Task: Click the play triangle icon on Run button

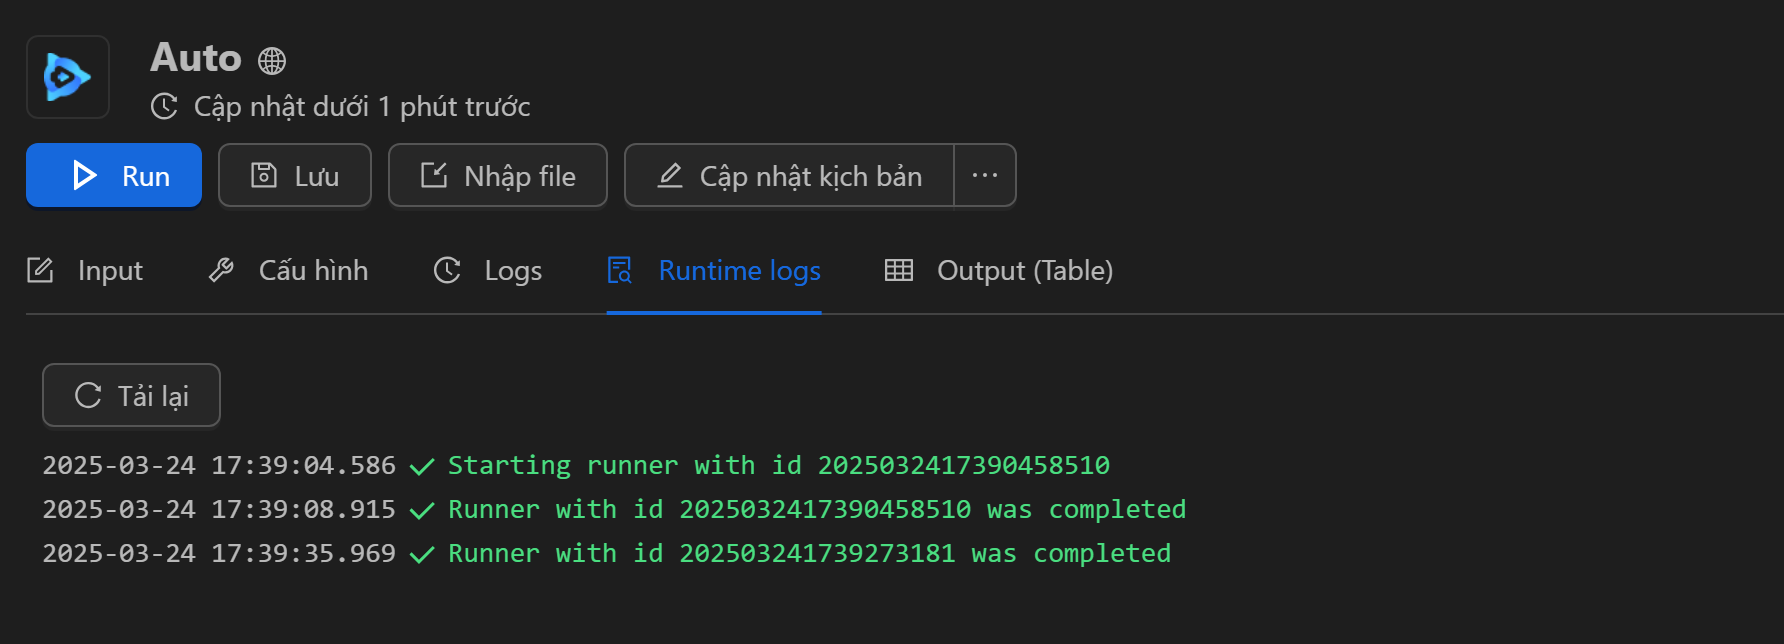Action: [x=84, y=175]
